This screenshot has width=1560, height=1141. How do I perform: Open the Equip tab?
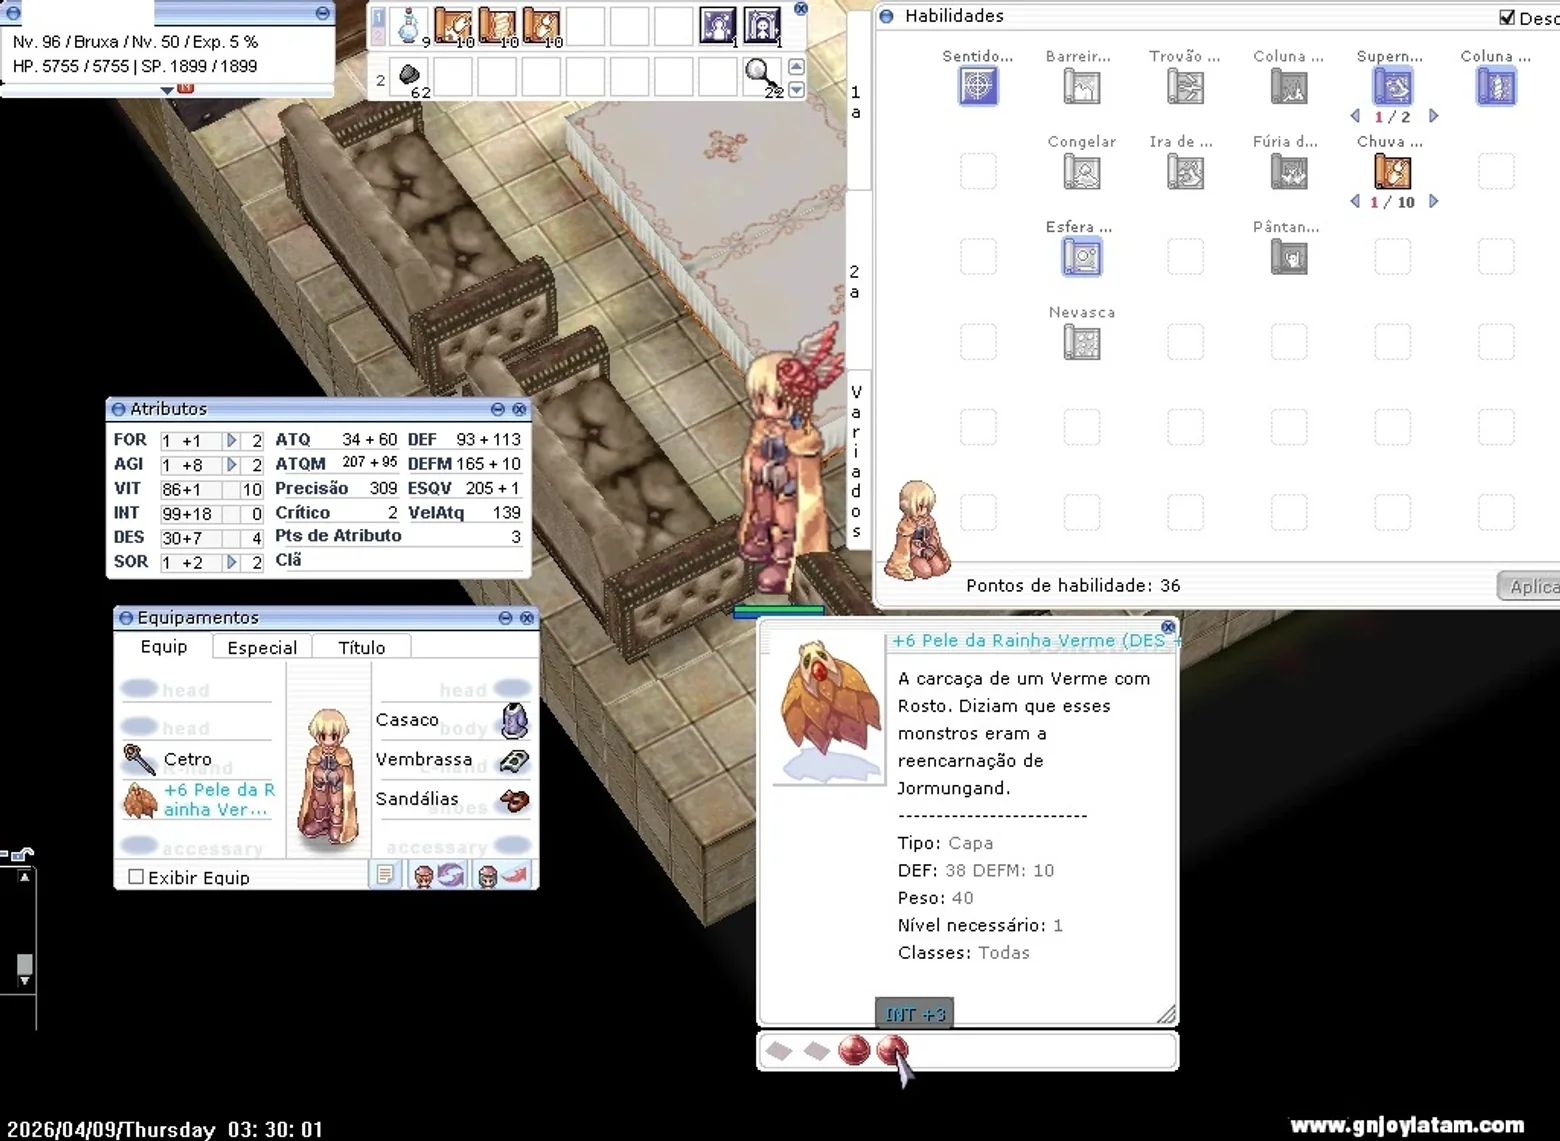pyautogui.click(x=164, y=647)
